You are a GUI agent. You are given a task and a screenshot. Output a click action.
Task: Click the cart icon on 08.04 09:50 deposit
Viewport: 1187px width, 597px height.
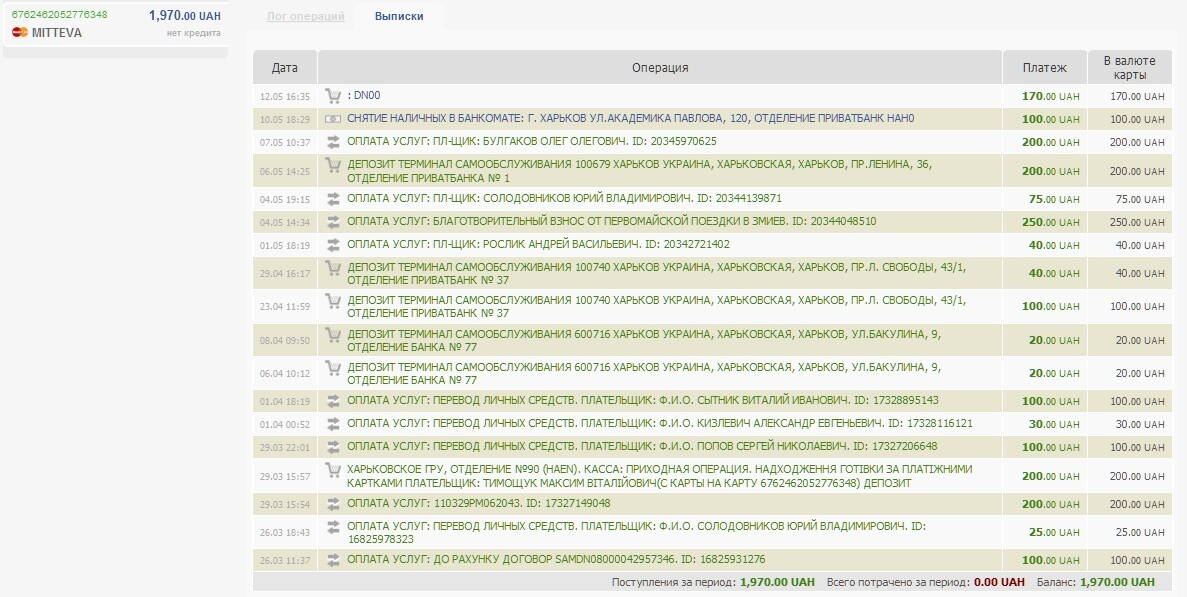[x=333, y=335]
